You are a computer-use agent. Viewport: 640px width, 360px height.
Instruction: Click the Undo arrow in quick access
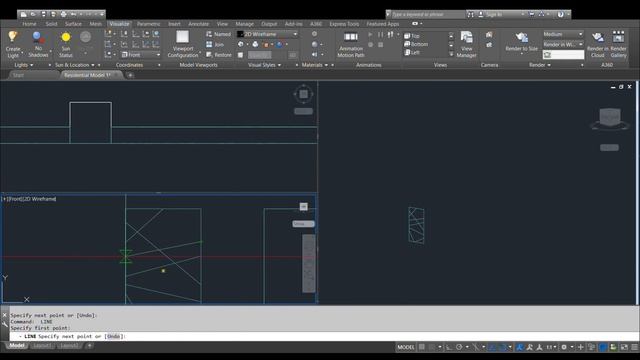click(73, 14)
